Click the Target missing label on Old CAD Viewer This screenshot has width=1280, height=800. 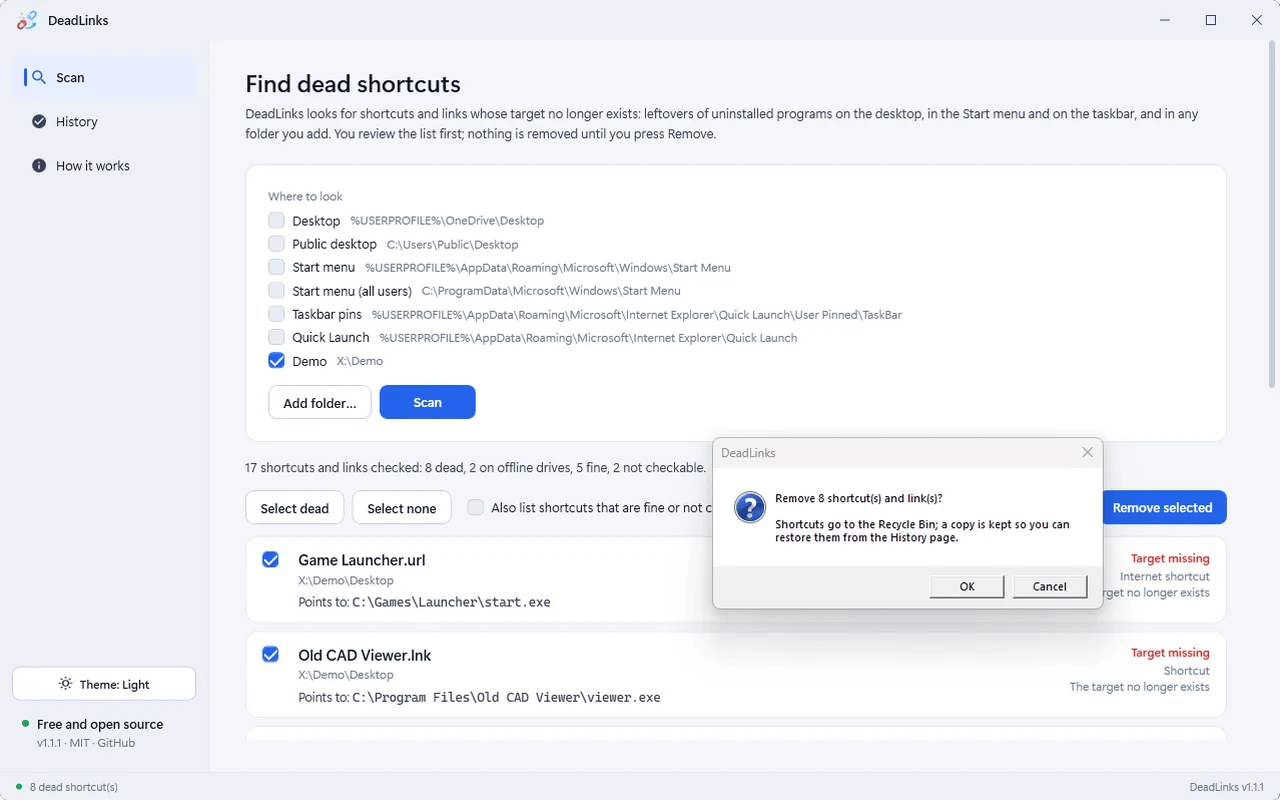tap(1170, 652)
